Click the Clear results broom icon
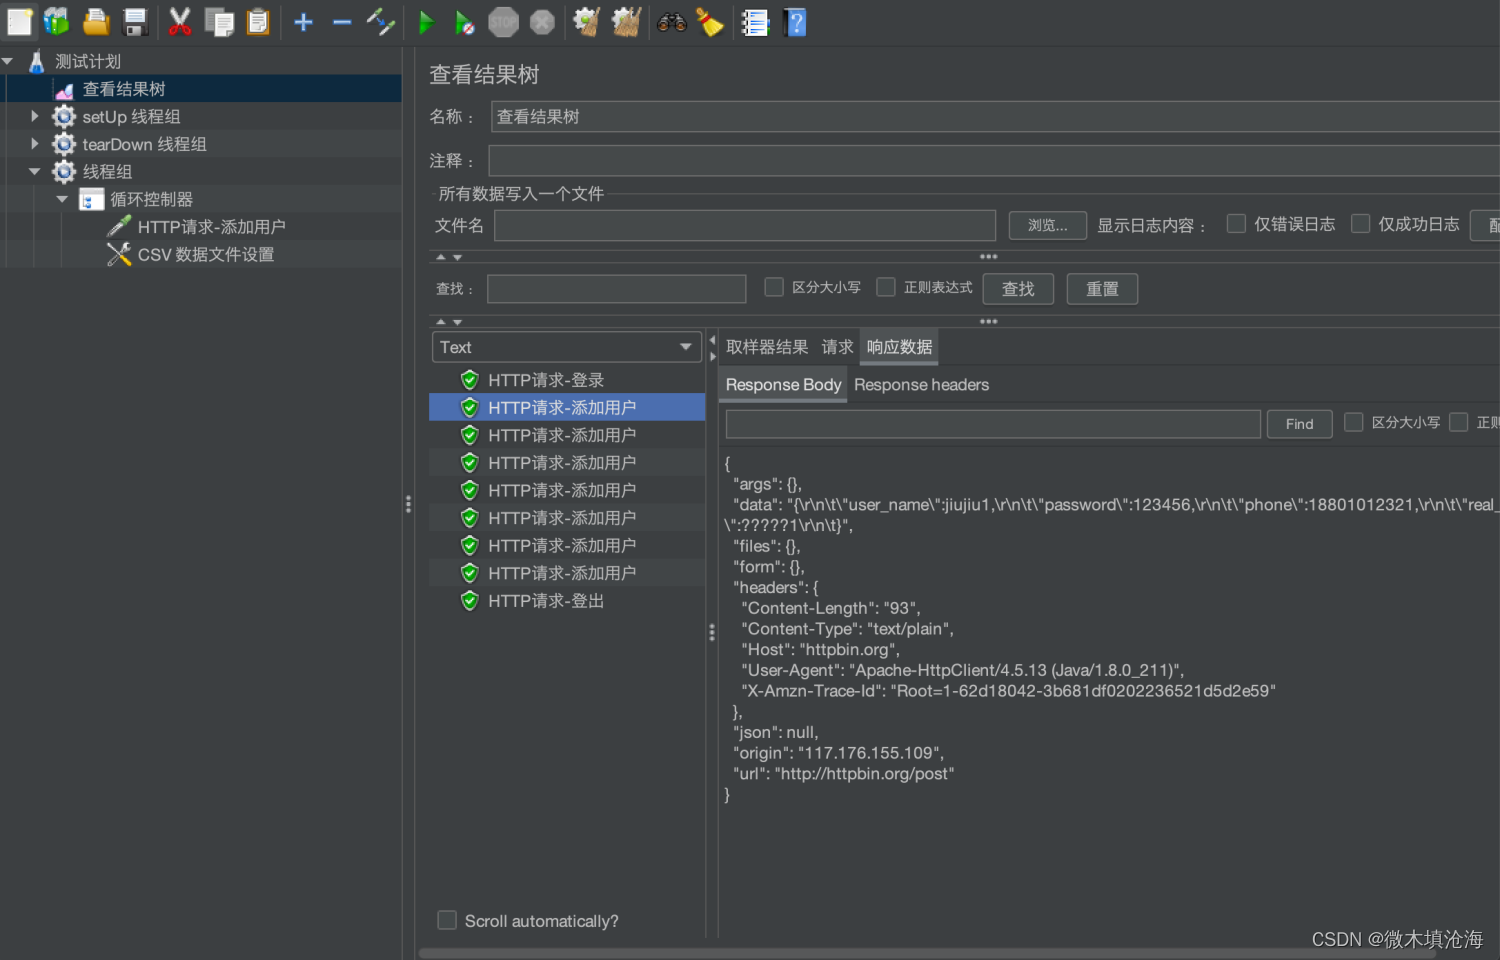The image size is (1500, 960). click(587, 22)
